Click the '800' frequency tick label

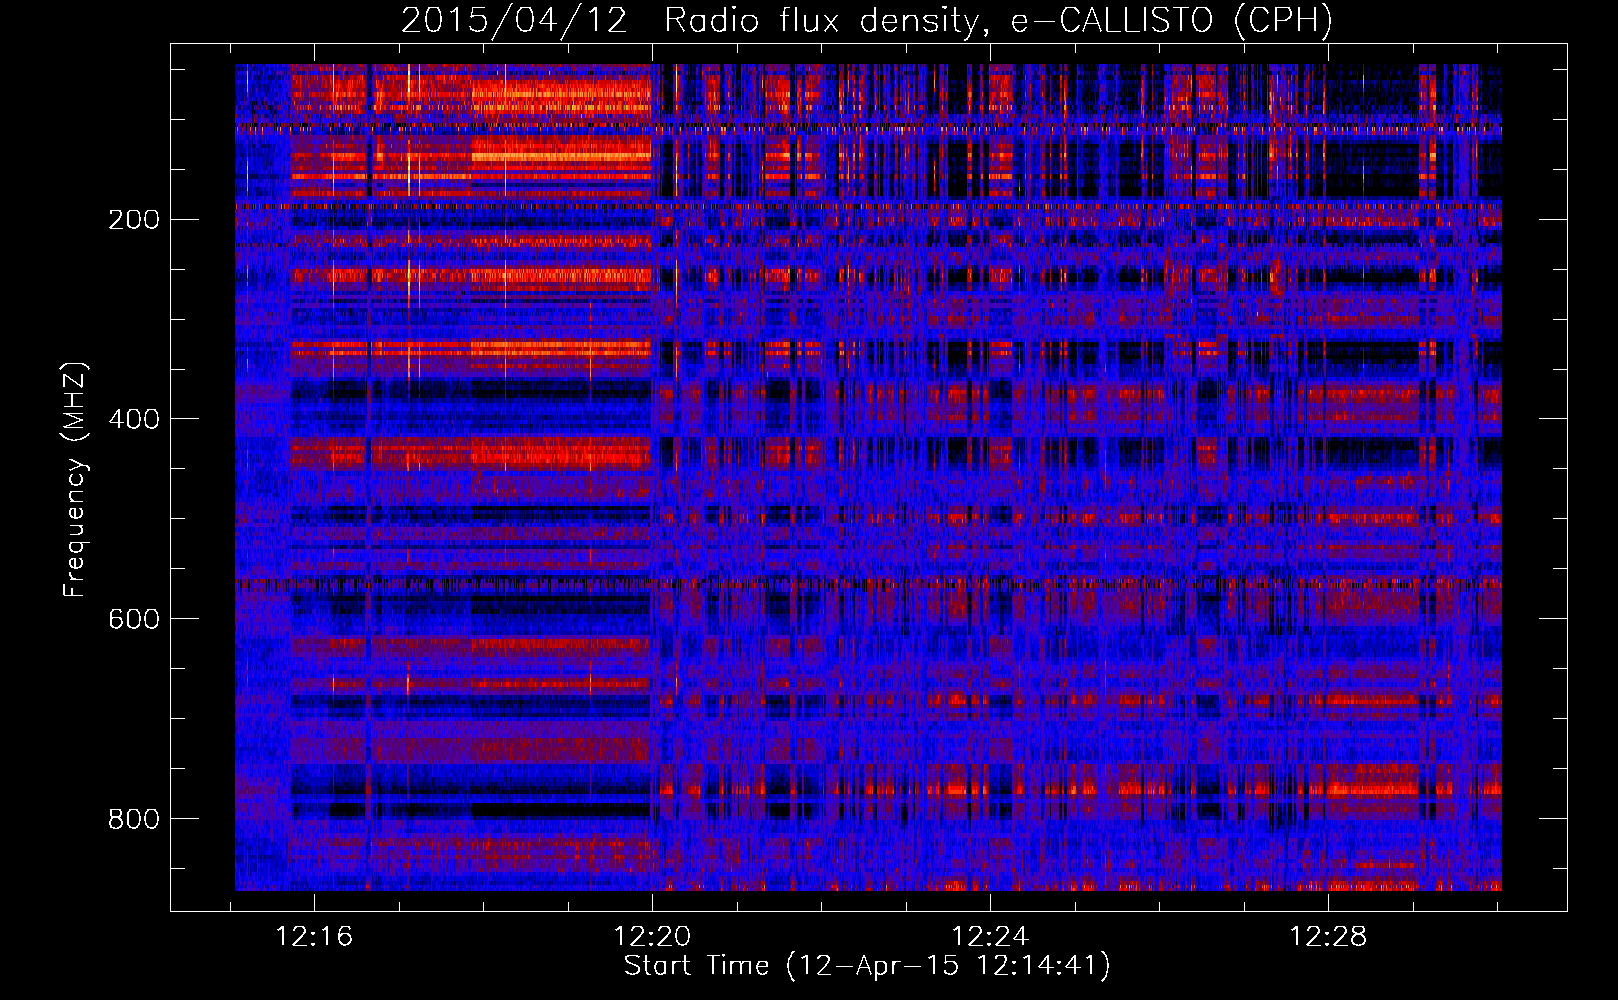pyautogui.click(x=134, y=819)
